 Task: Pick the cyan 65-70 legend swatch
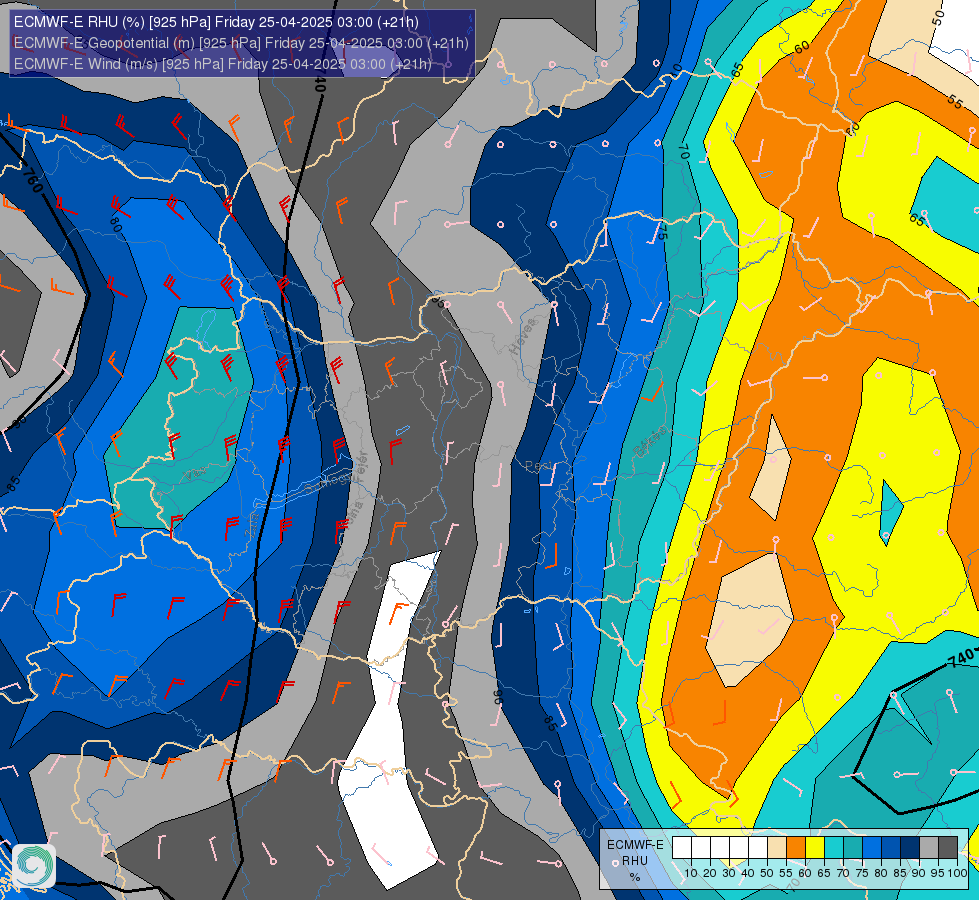834,848
